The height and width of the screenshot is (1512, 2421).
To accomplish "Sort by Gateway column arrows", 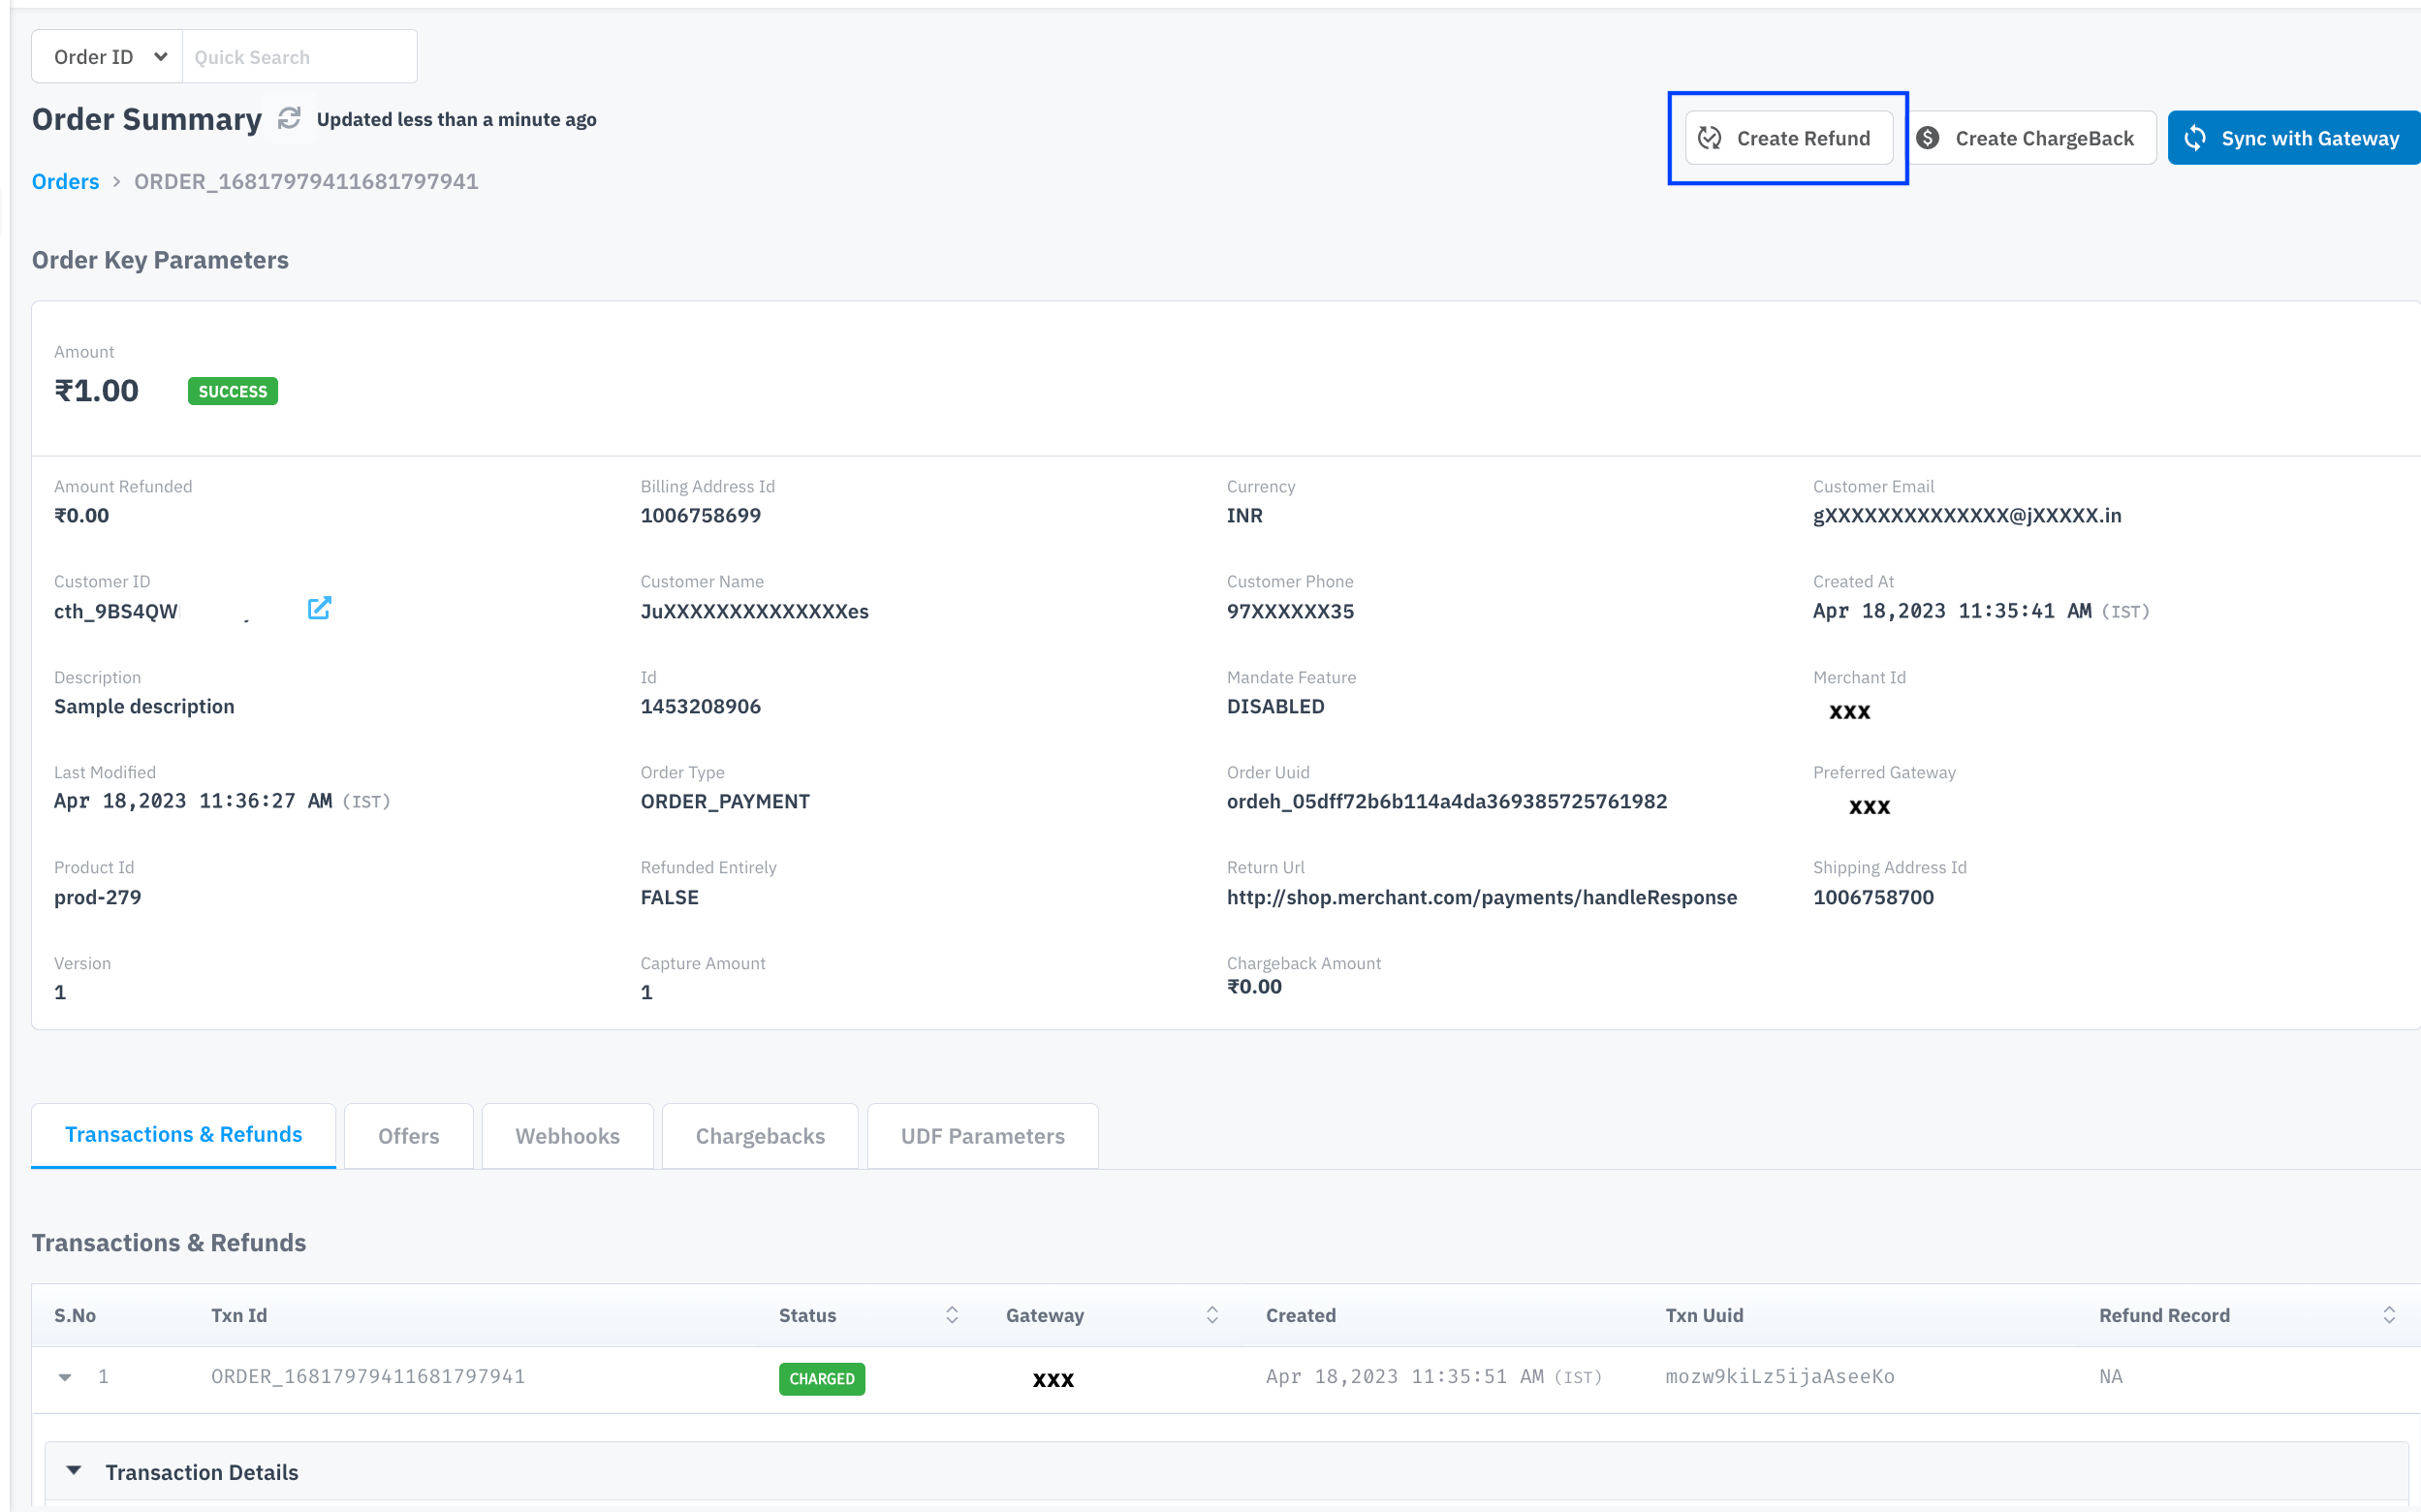I will coord(1212,1315).
